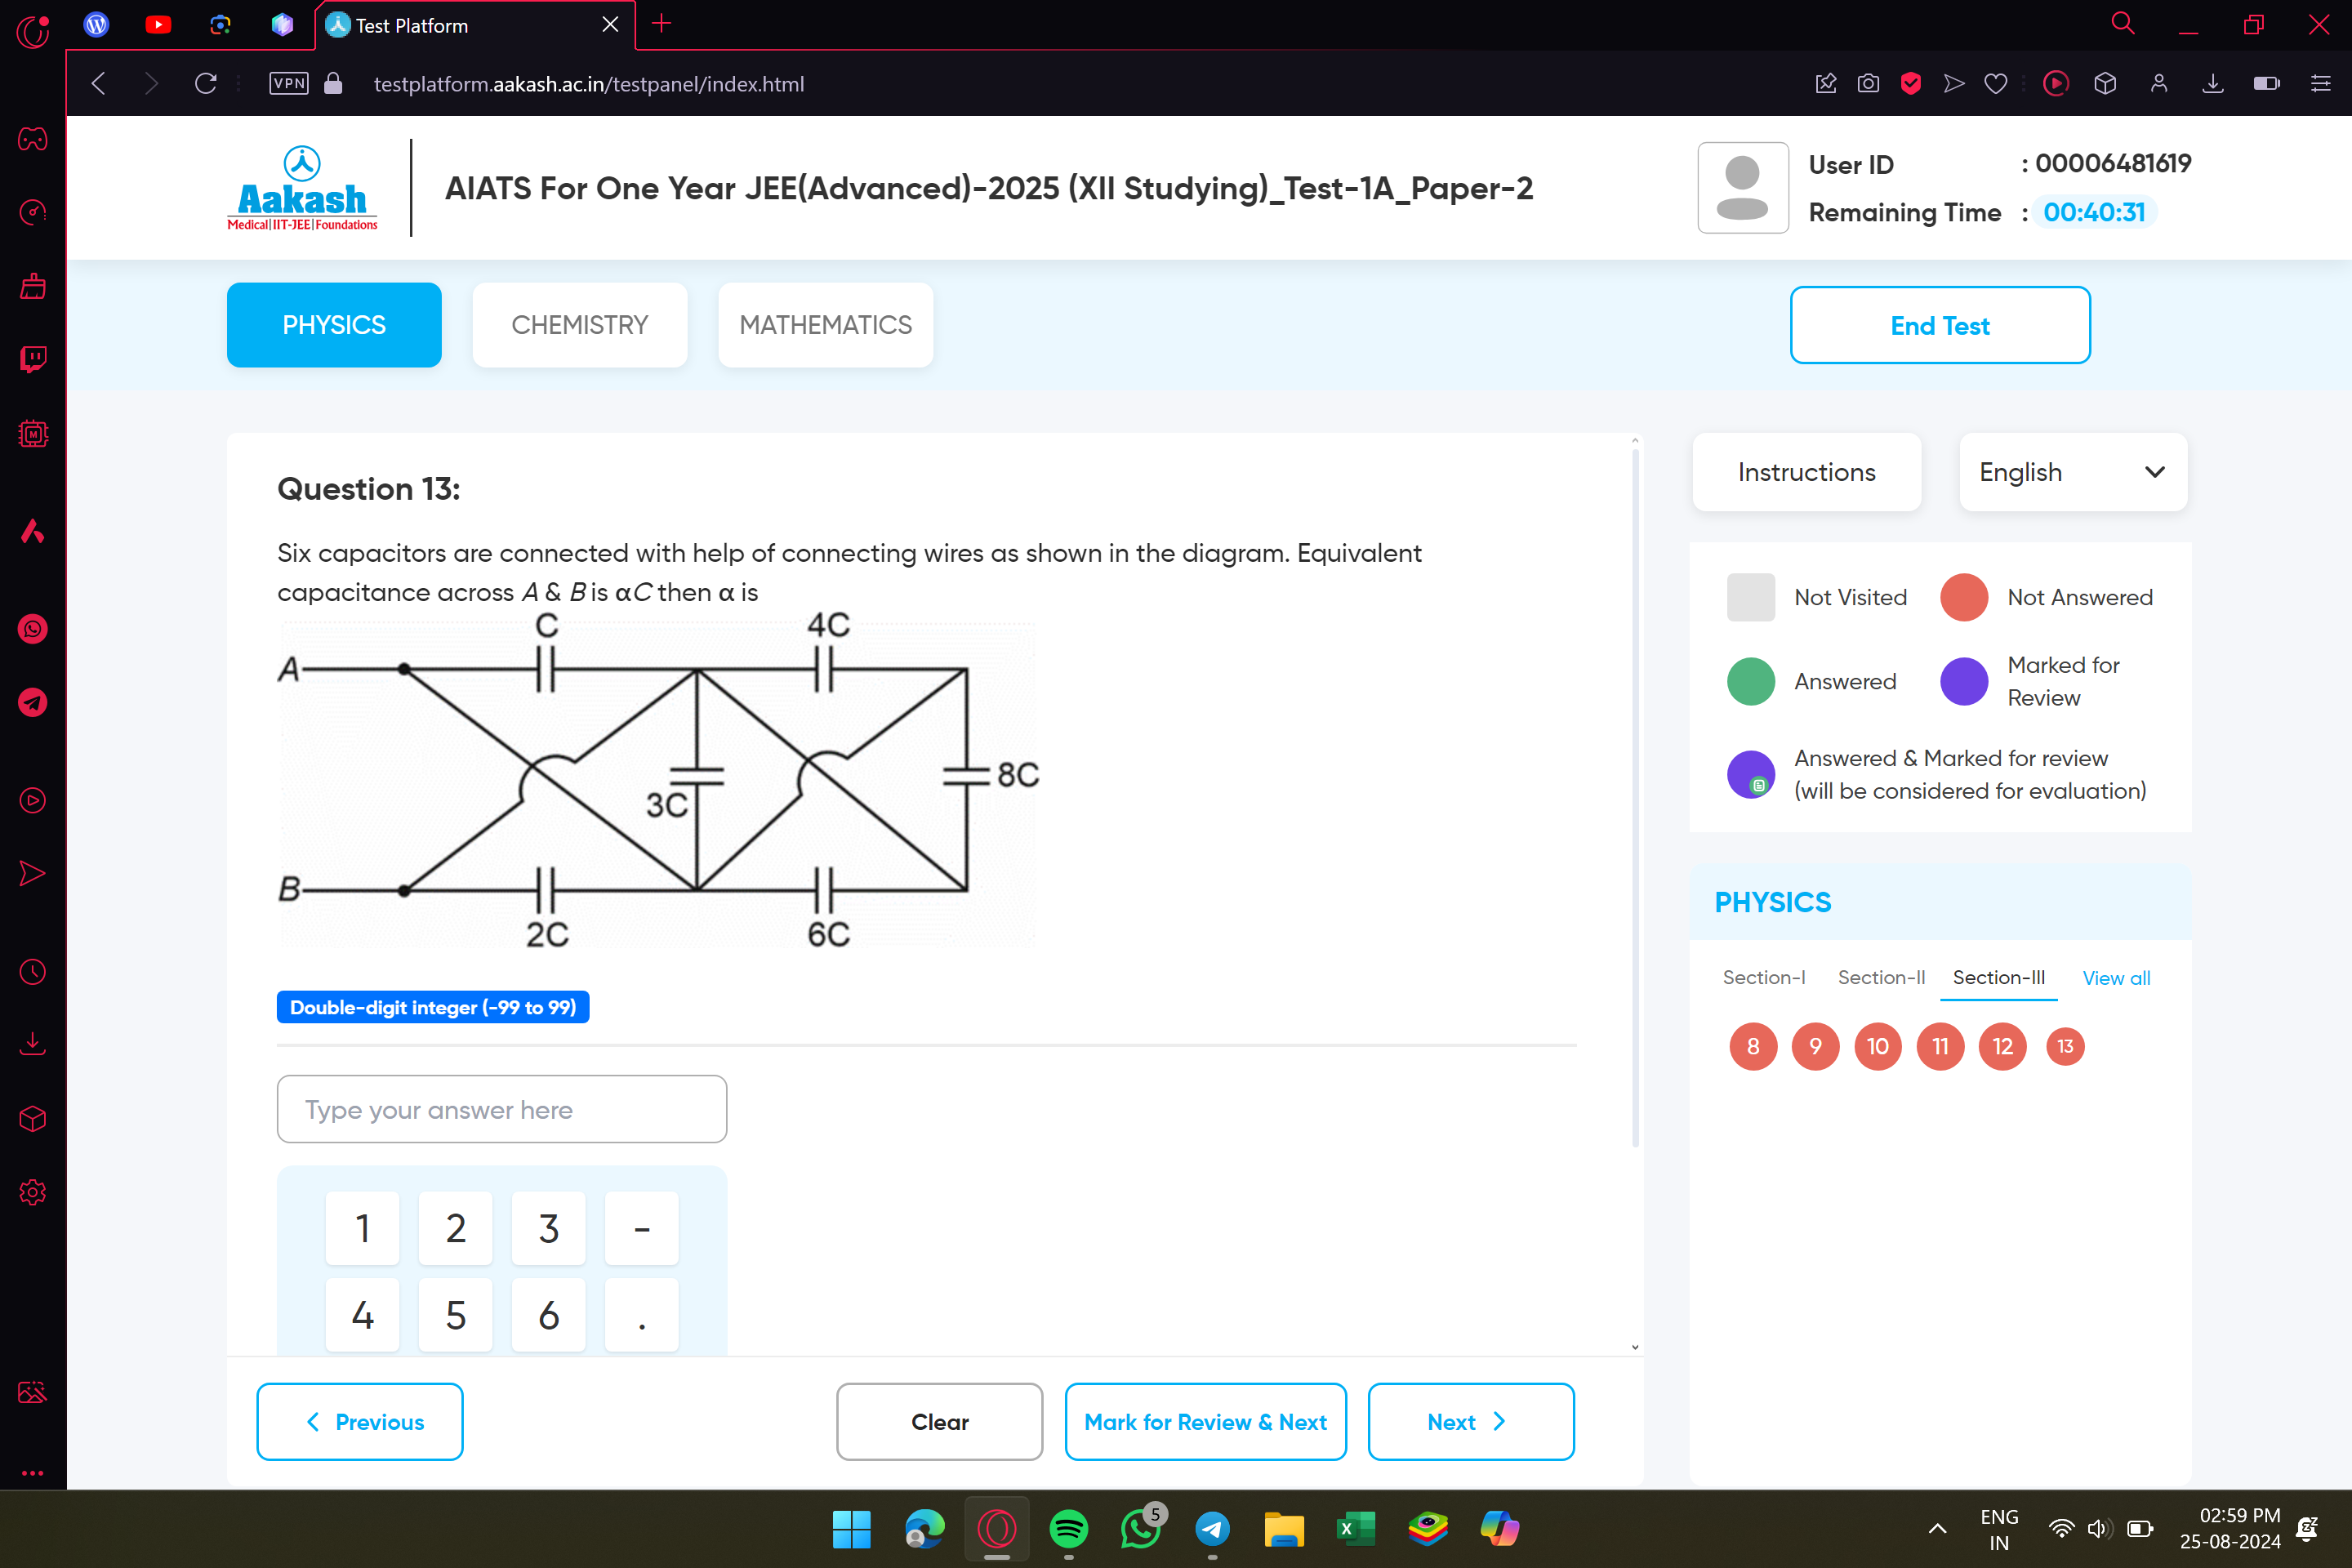Clear the entered answer

coord(940,1421)
